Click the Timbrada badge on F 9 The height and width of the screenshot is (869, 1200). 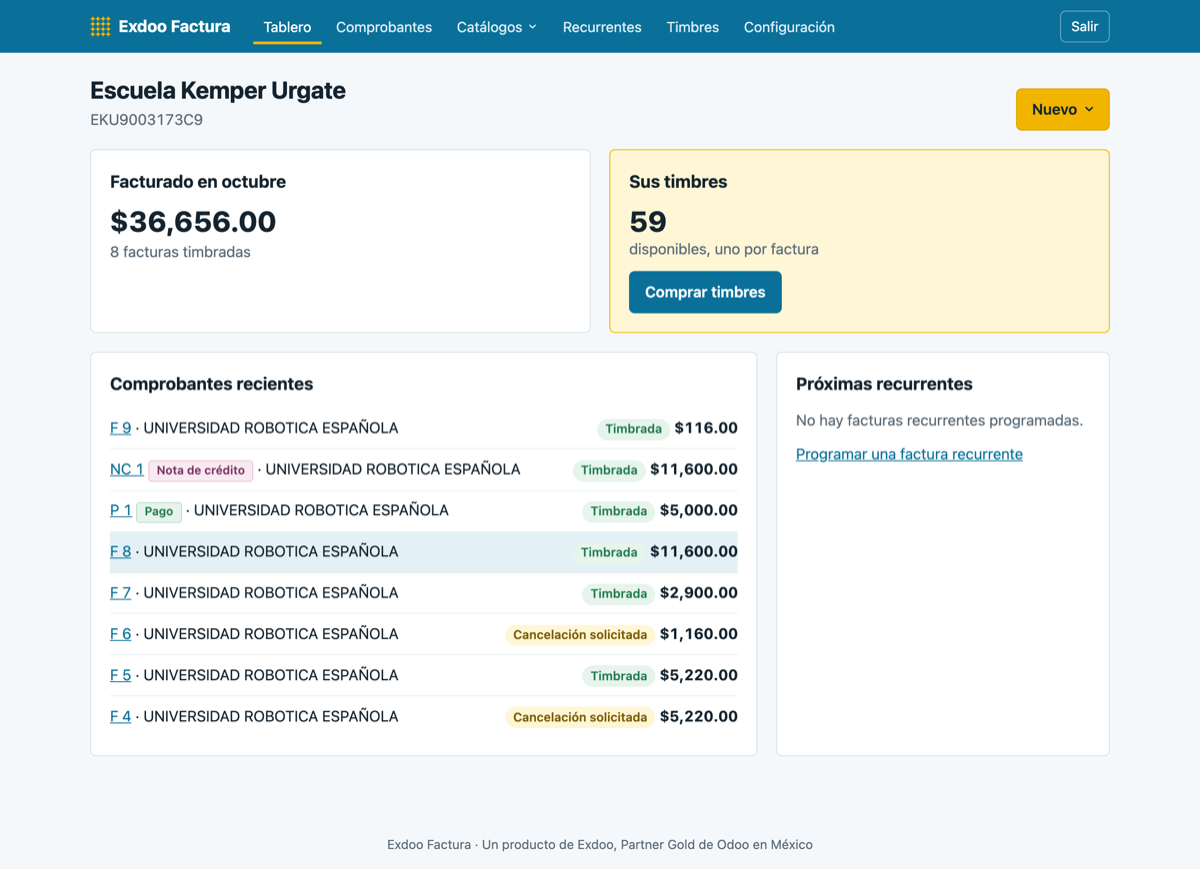633,429
